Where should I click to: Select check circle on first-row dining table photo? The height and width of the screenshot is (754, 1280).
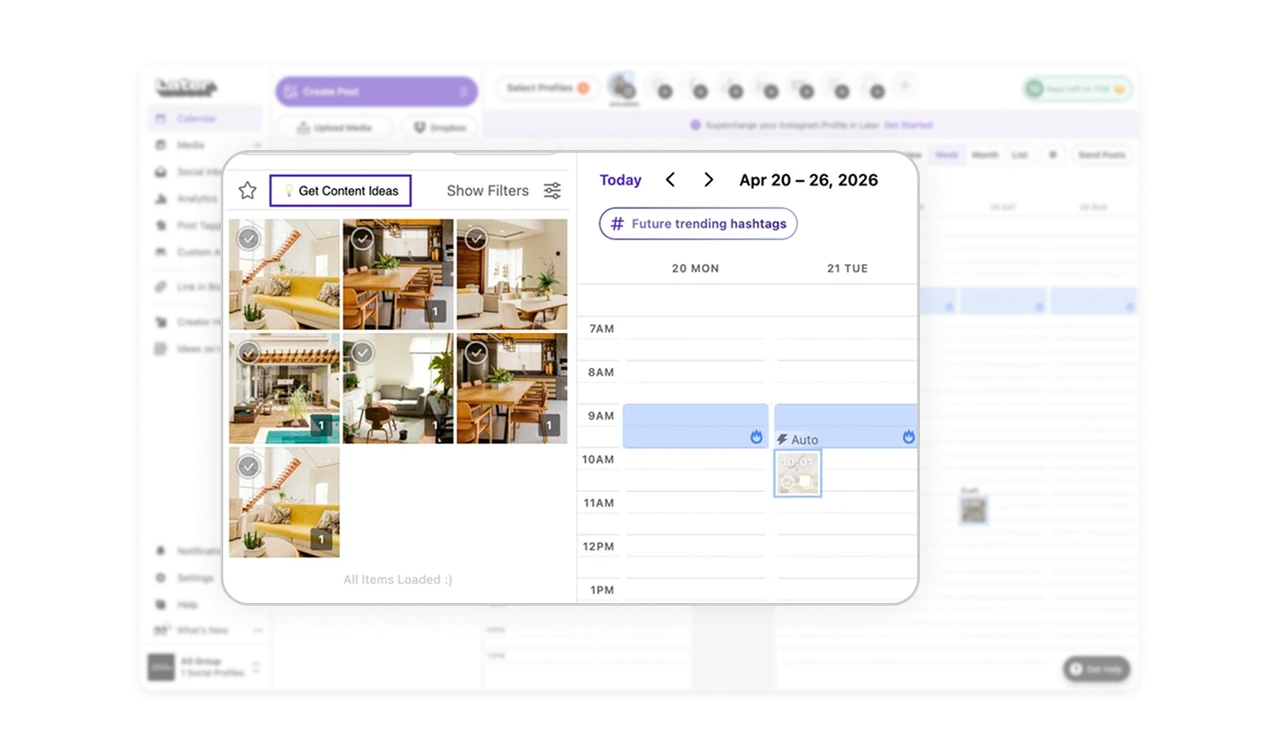click(363, 238)
